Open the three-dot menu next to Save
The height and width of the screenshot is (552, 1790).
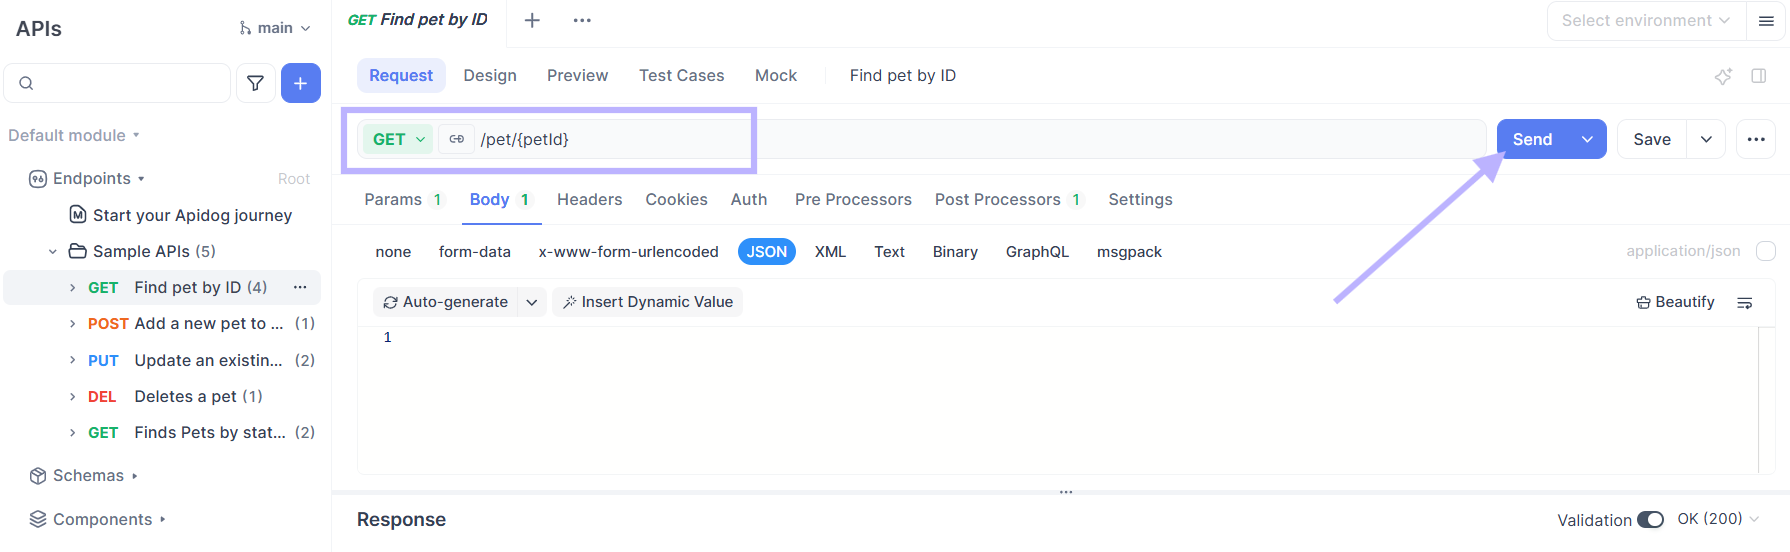tap(1755, 139)
